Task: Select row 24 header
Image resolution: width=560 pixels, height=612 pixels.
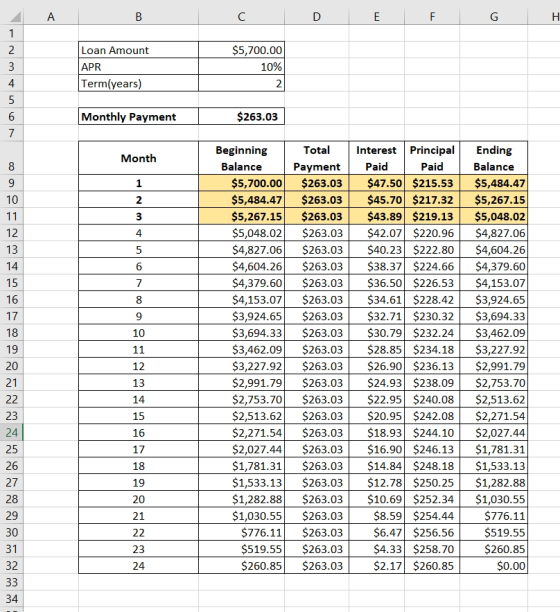Action: (x=12, y=432)
